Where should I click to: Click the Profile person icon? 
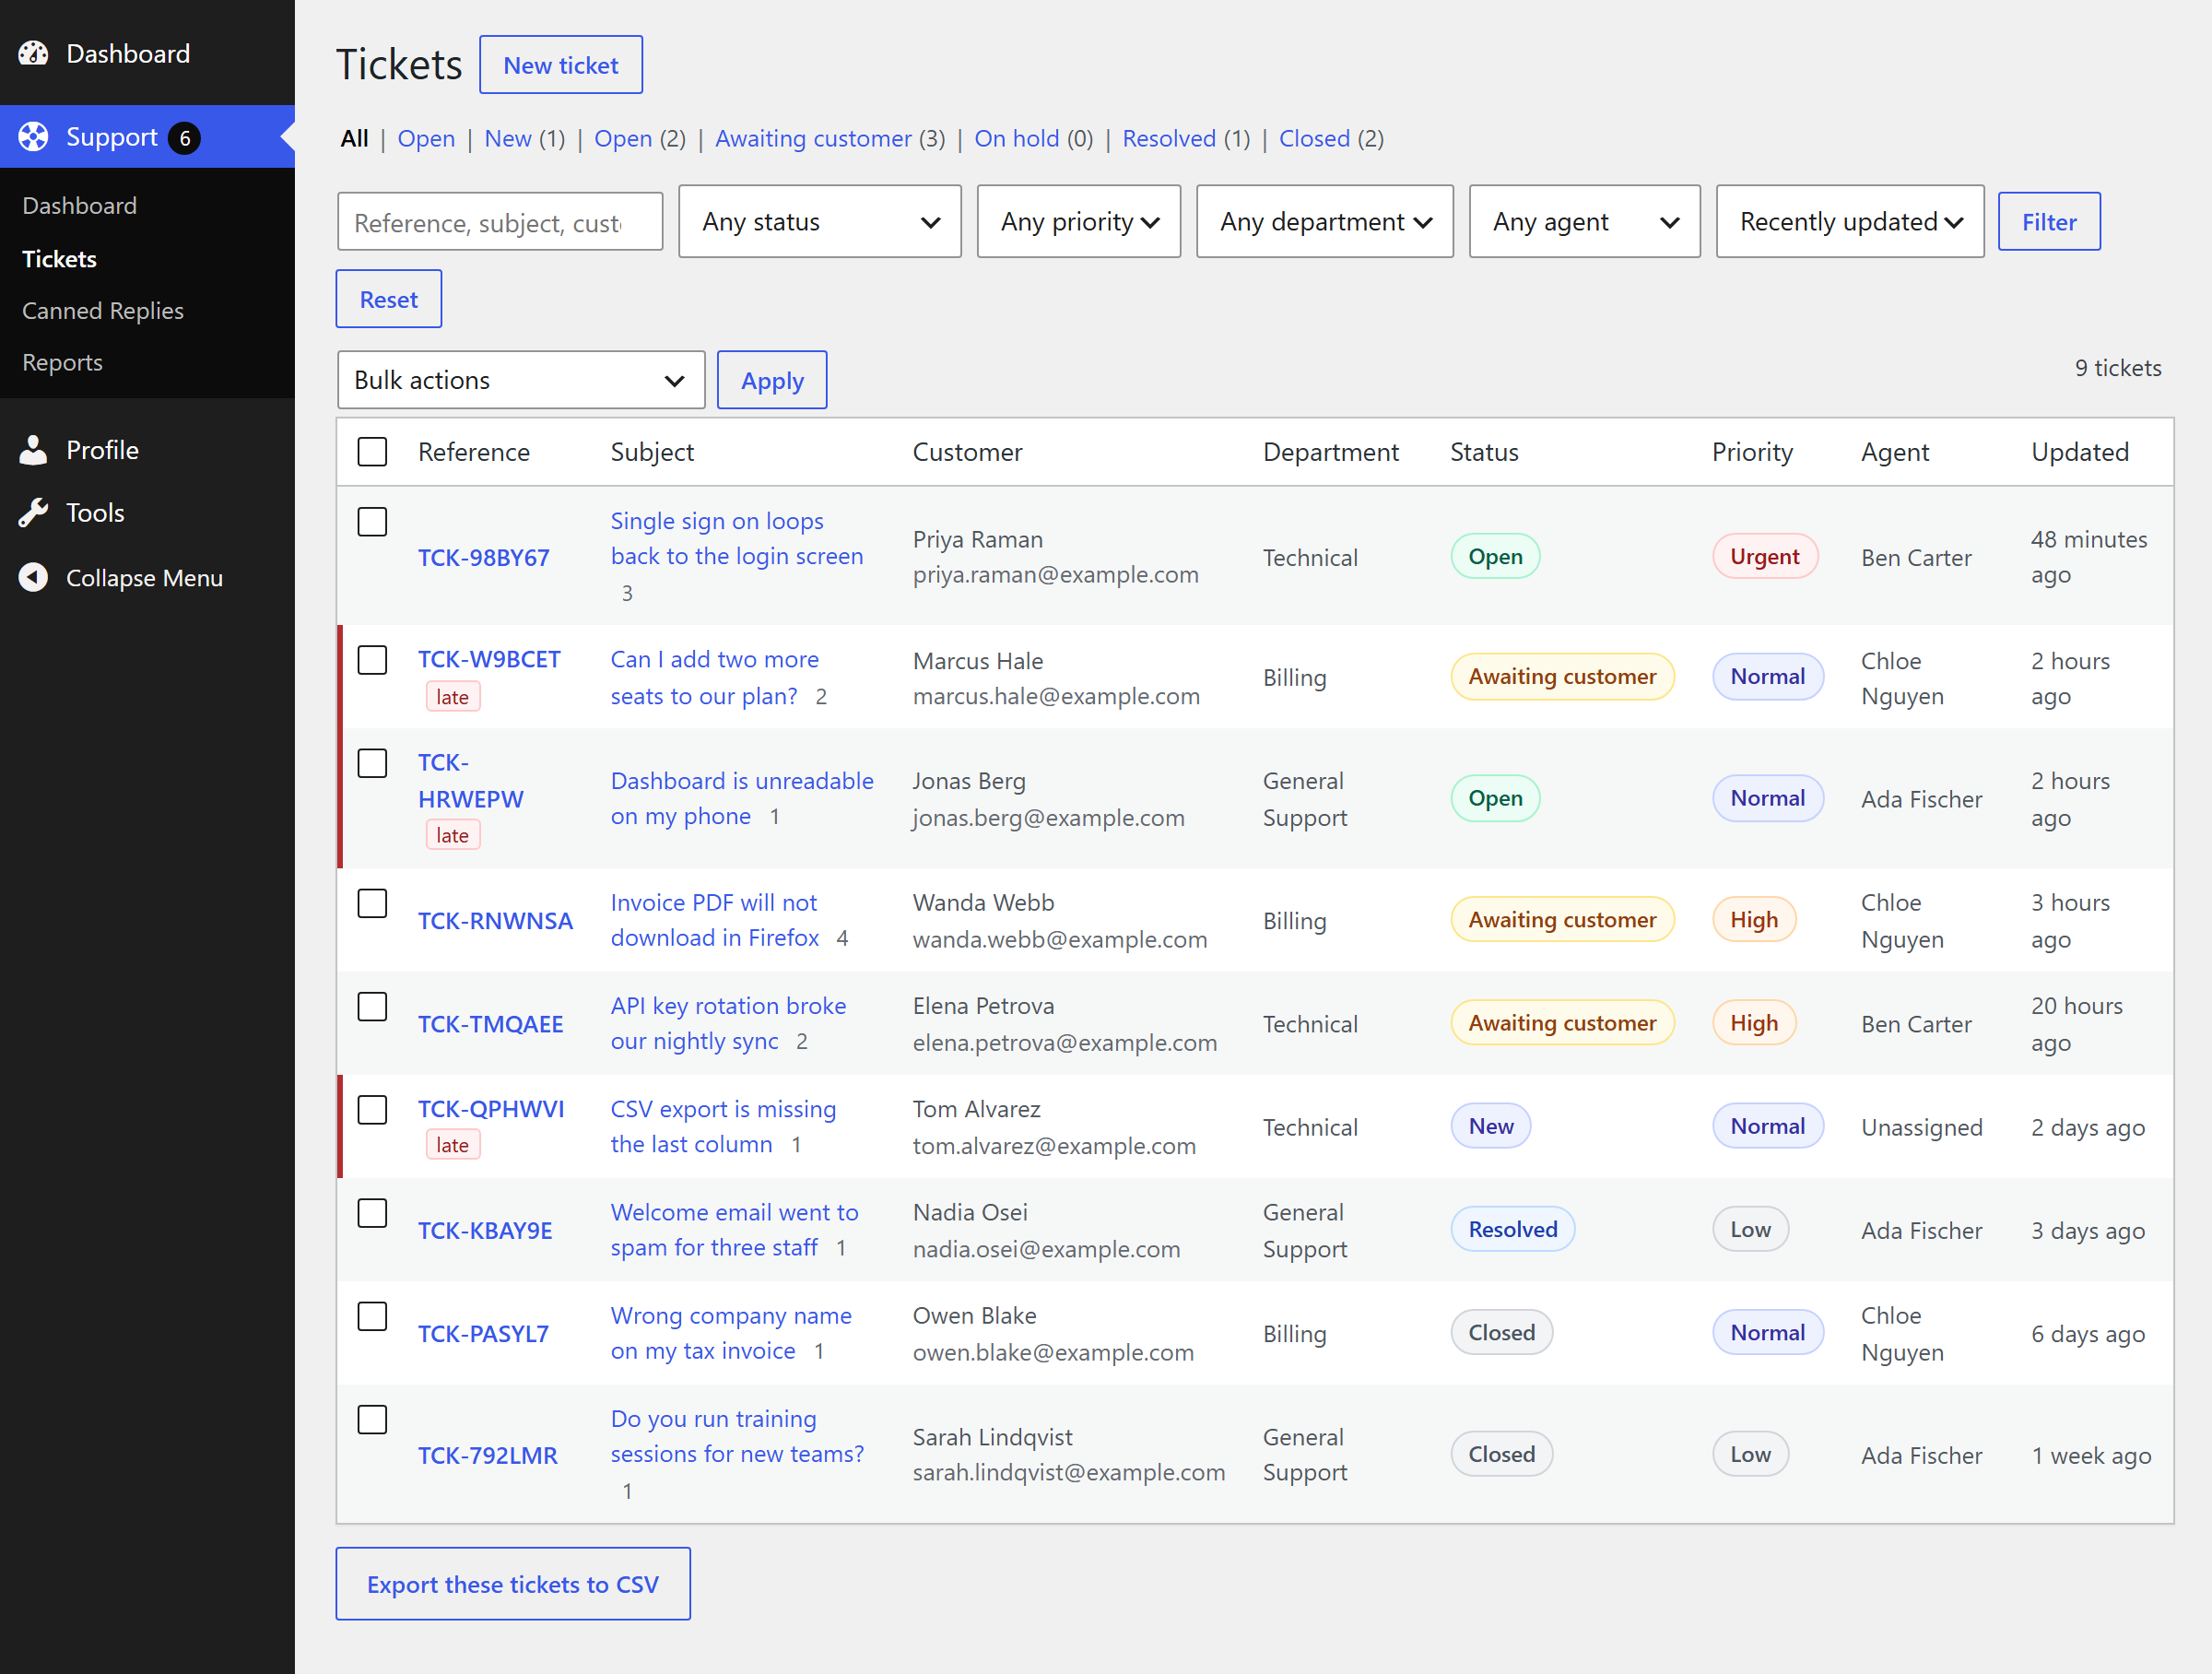pyautogui.click(x=33, y=450)
